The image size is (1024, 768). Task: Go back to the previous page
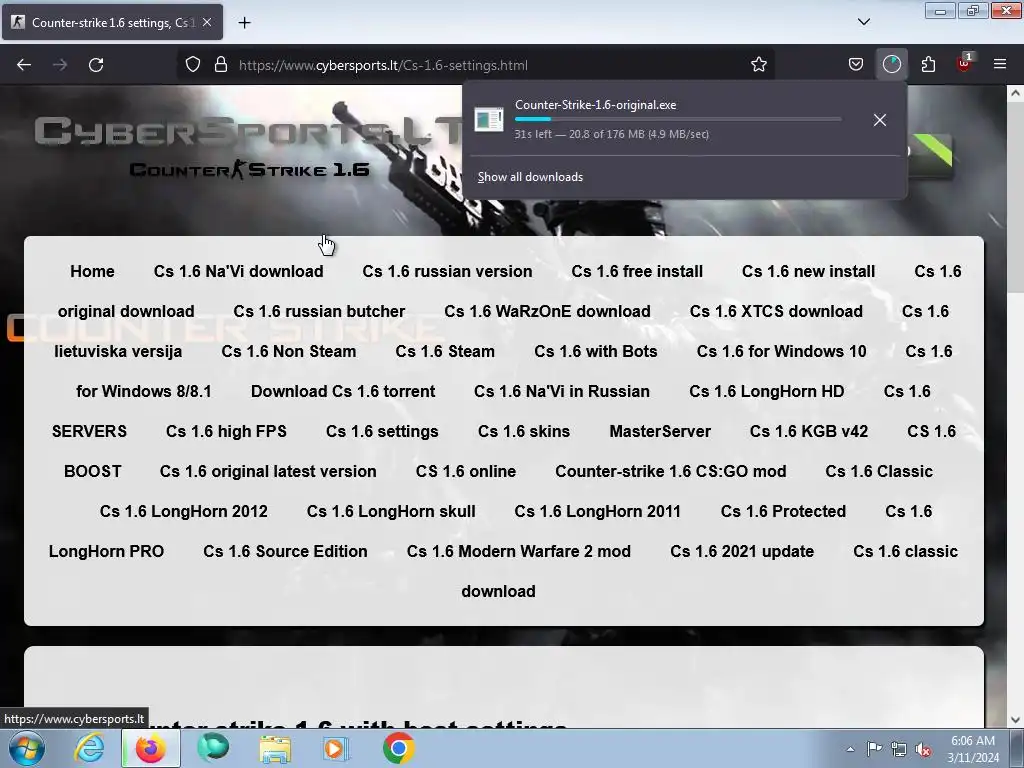pos(24,65)
